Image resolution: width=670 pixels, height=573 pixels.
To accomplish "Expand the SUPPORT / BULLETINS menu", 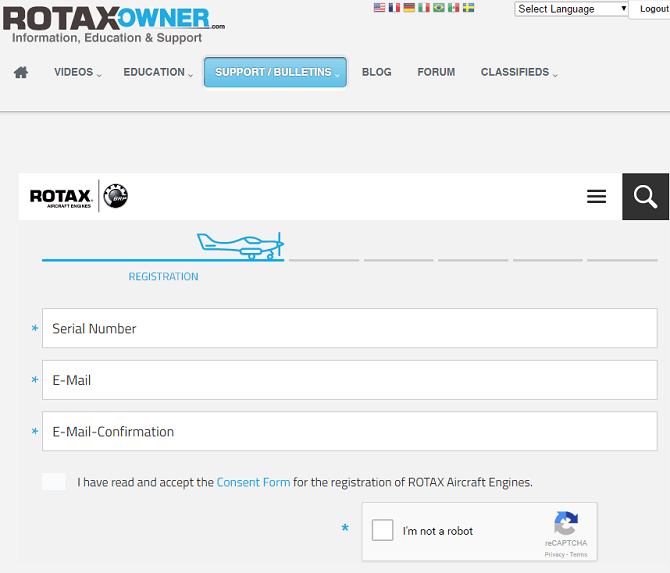I will [x=275, y=72].
